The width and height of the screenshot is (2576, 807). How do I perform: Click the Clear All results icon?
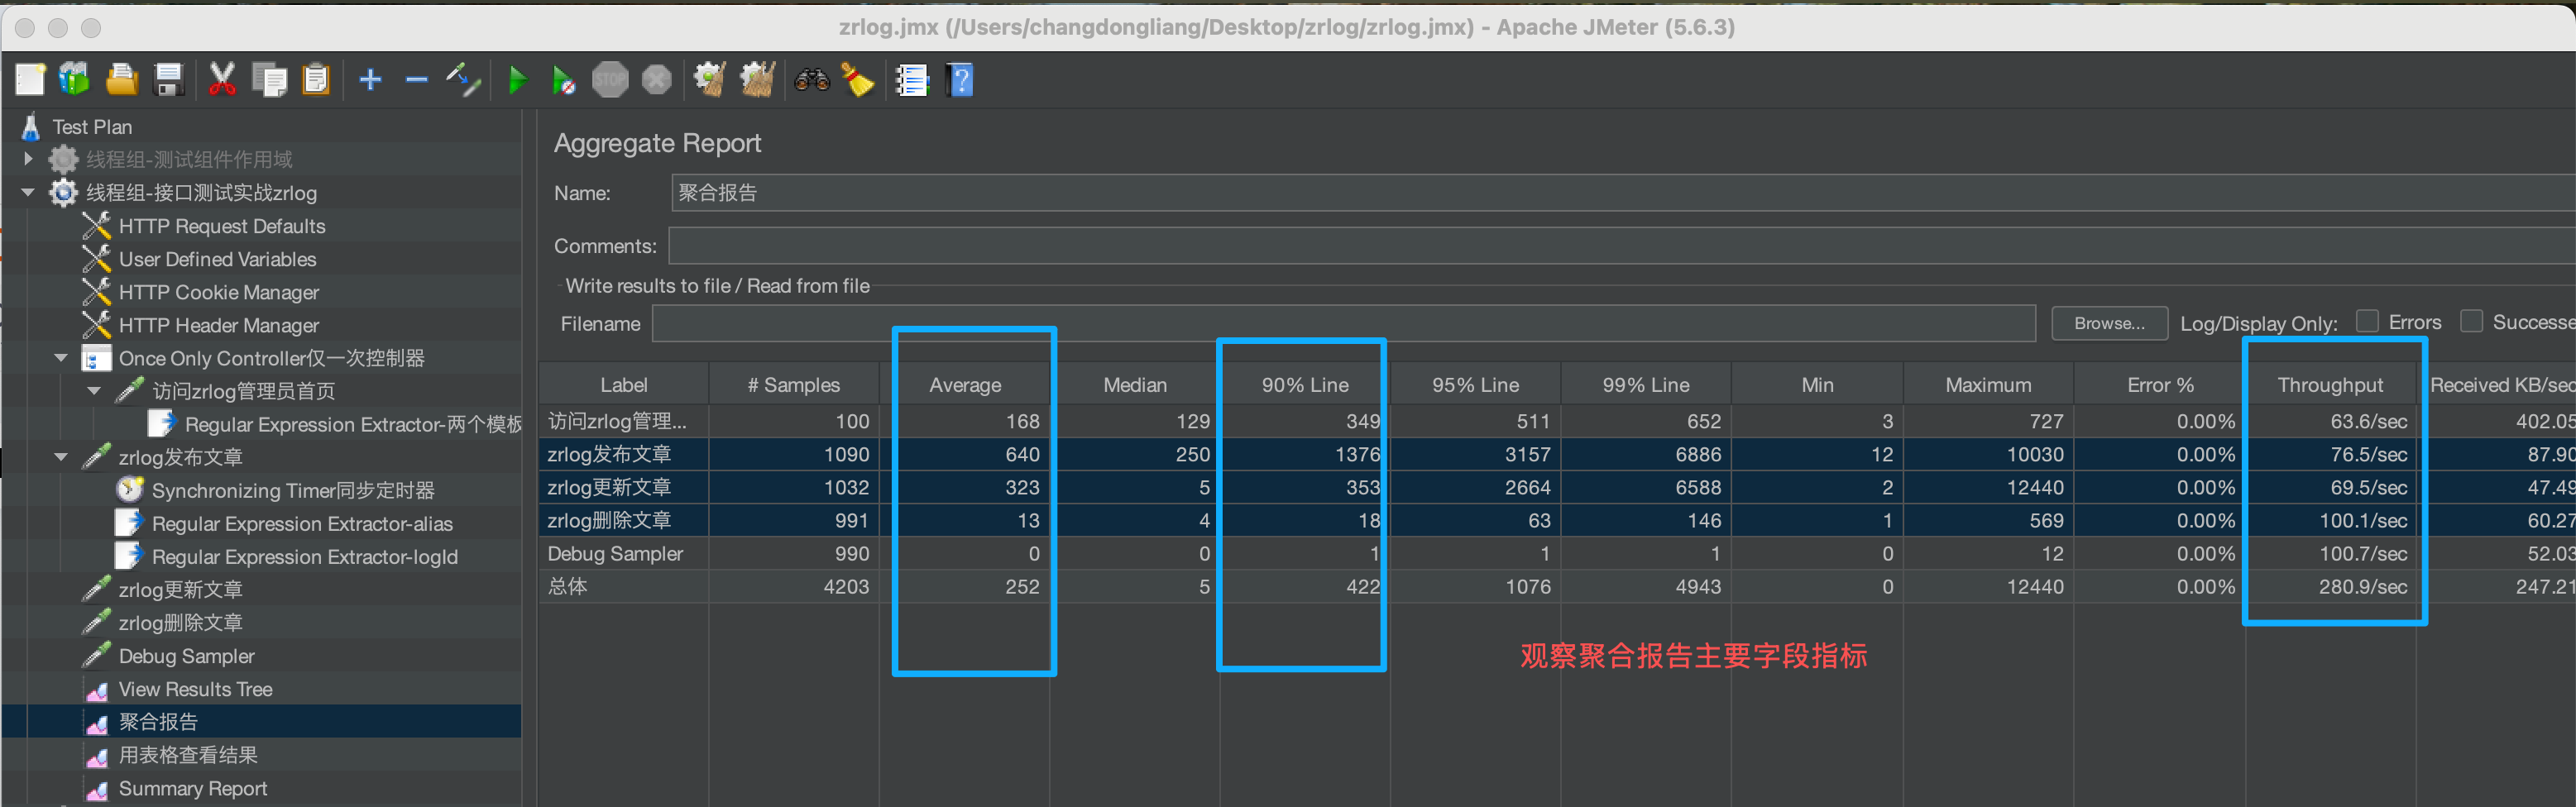coord(757,79)
